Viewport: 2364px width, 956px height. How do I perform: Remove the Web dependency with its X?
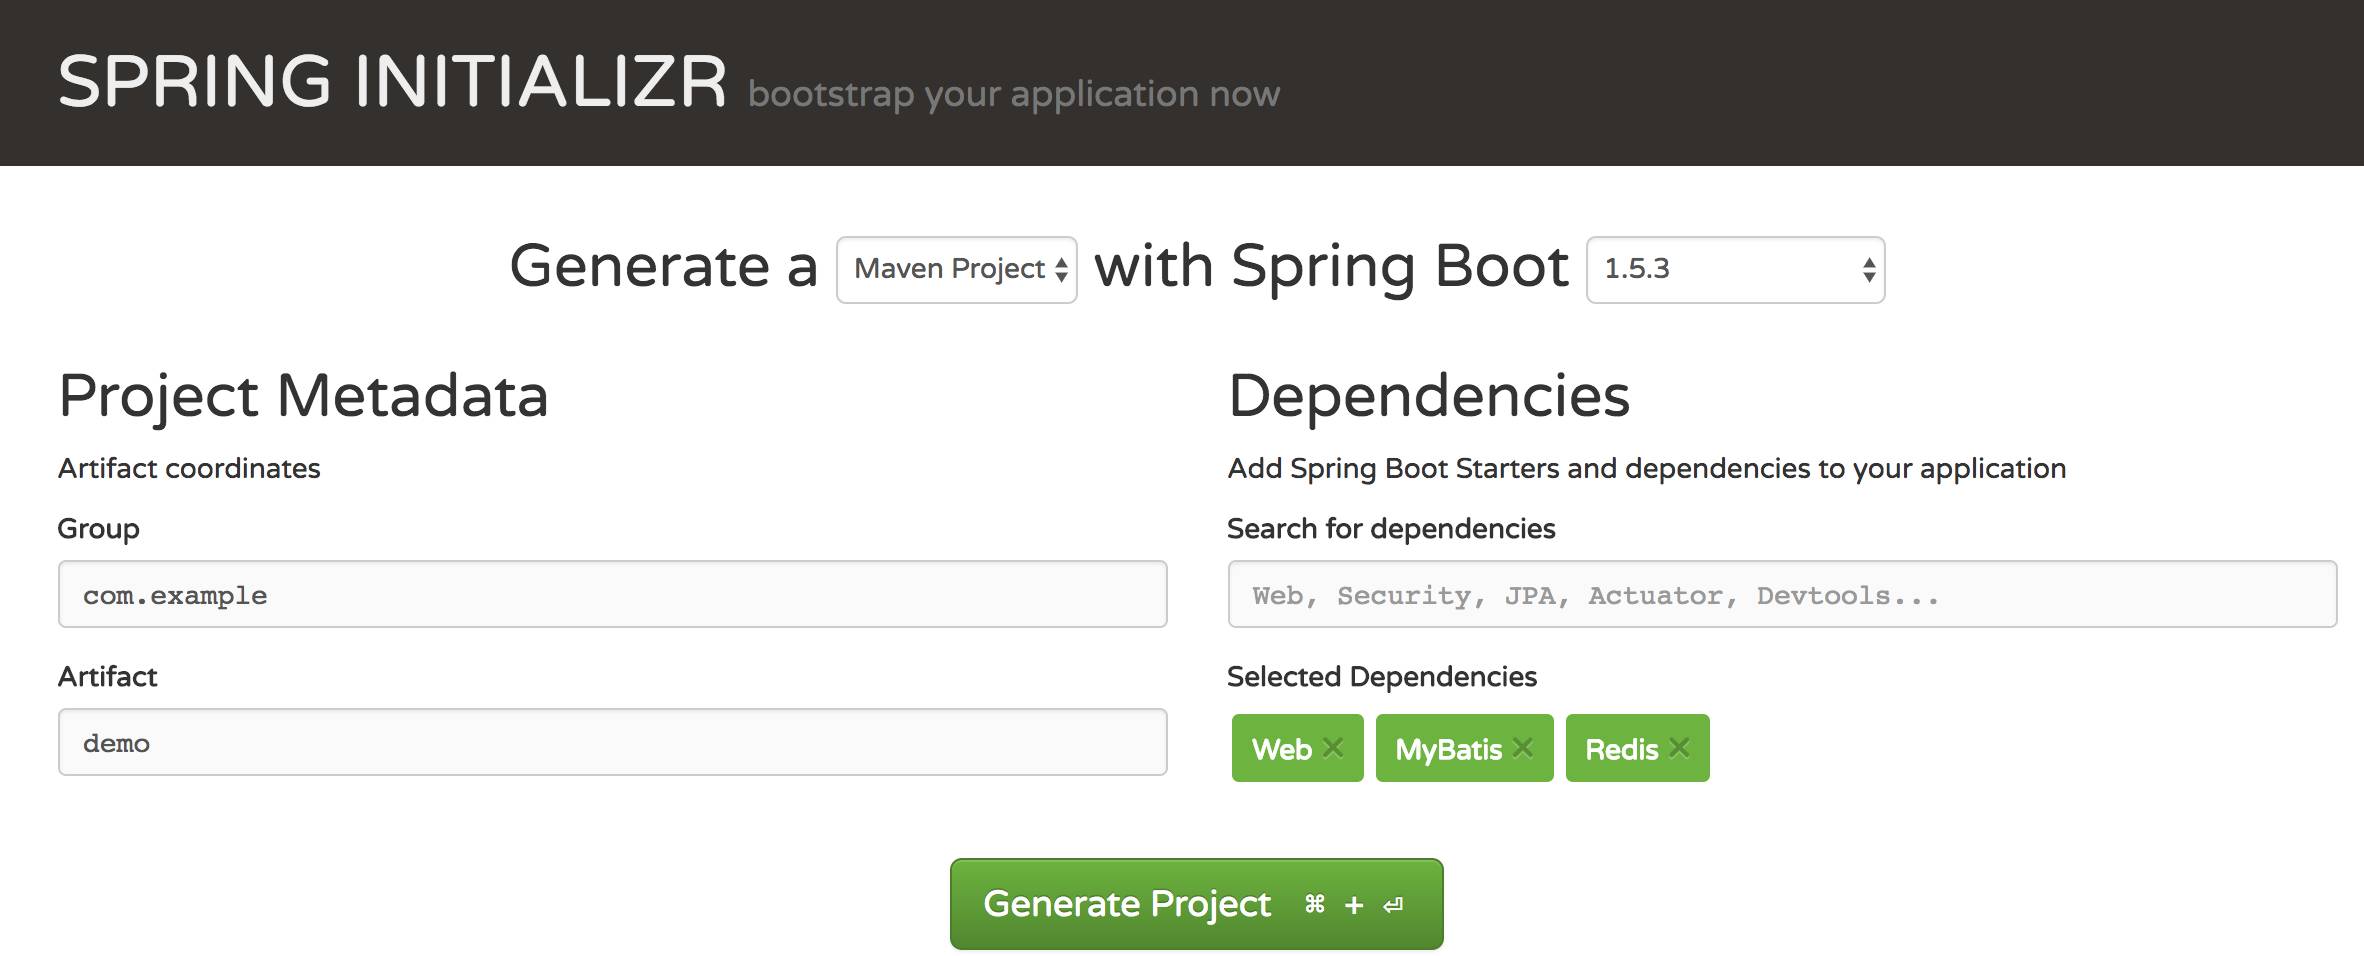coord(1333,748)
